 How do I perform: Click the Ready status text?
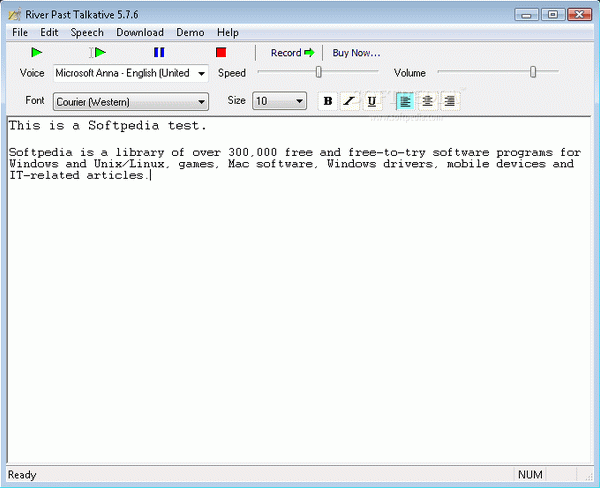coord(22,475)
